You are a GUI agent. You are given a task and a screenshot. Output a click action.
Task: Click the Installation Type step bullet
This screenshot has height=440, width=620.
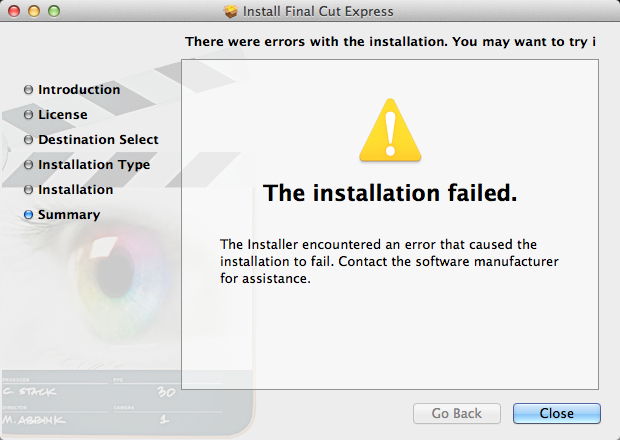[x=28, y=164]
